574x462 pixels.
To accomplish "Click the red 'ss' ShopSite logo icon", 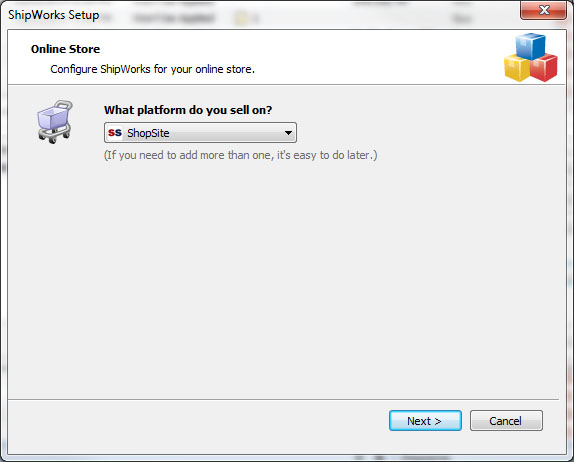I will 115,133.
